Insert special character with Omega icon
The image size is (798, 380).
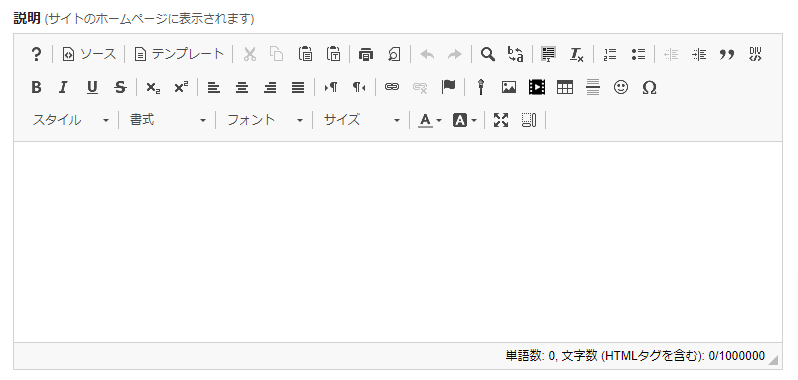coord(649,87)
